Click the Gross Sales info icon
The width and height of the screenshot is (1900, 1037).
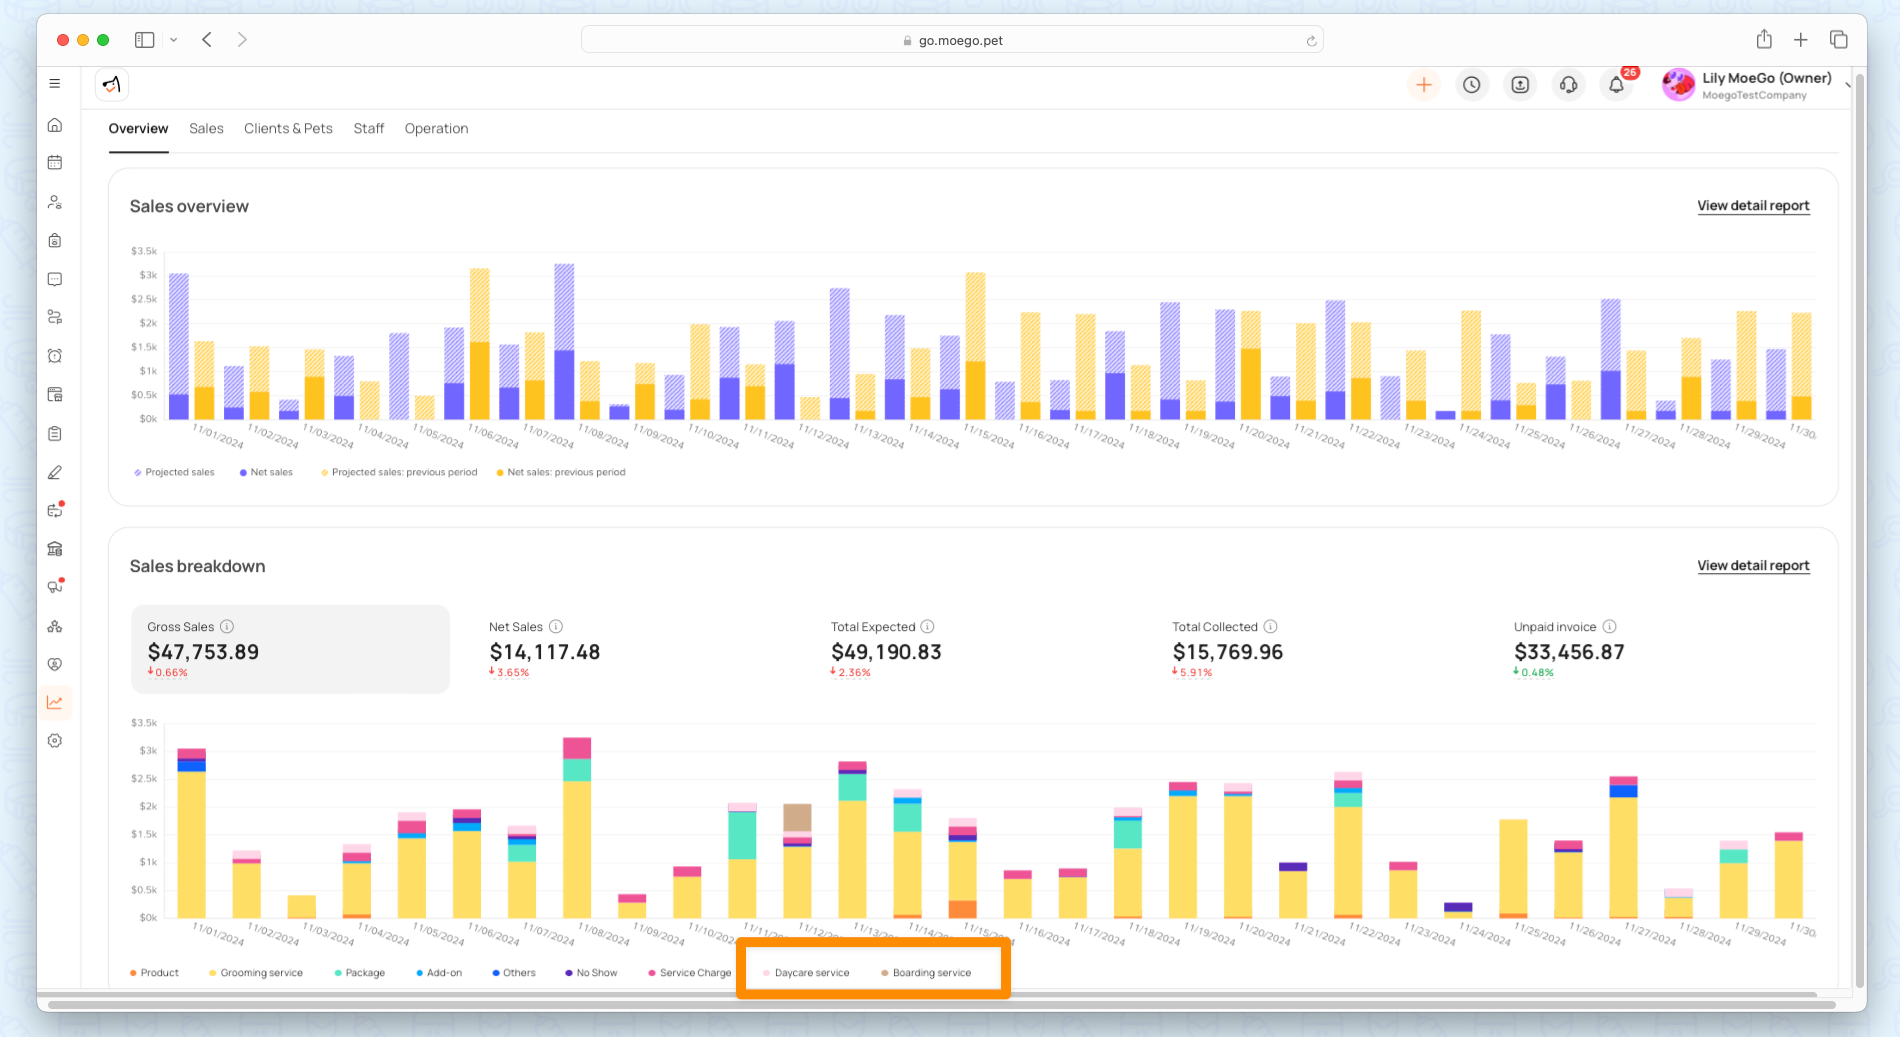coord(227,627)
